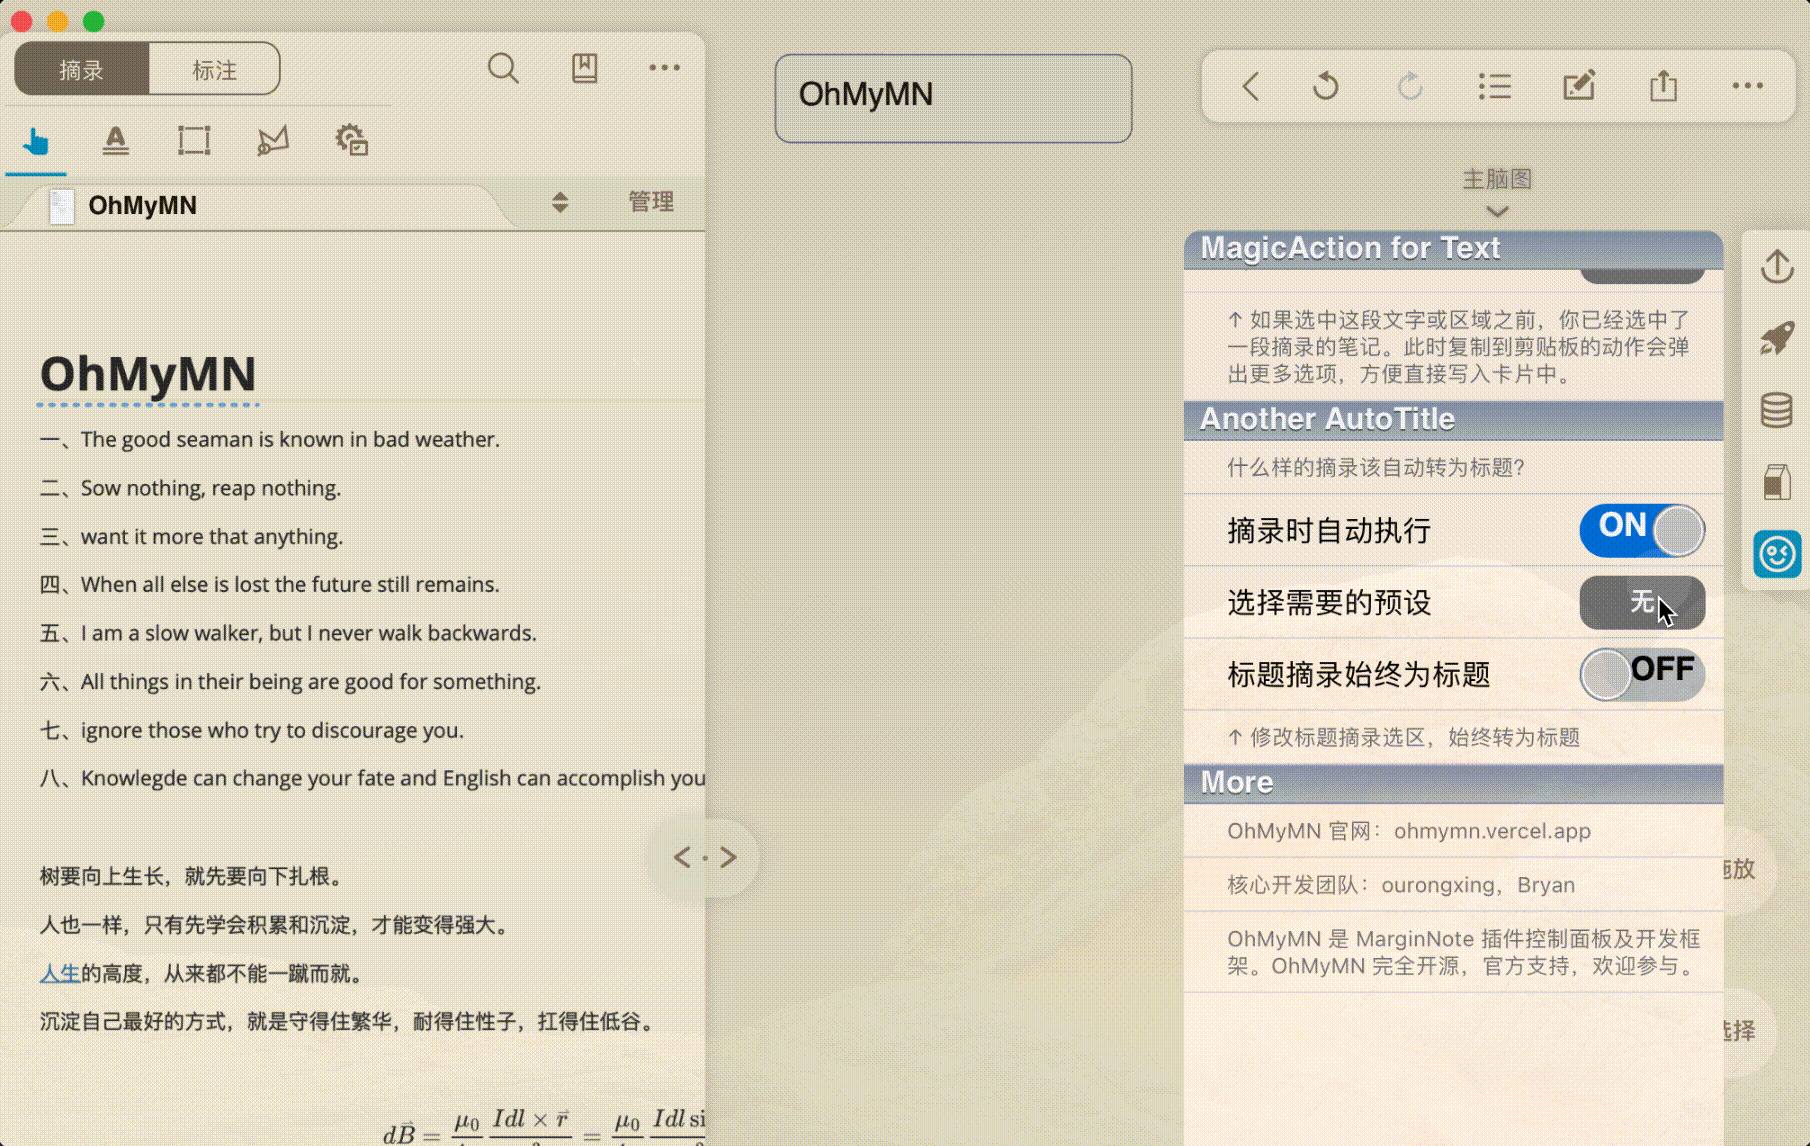Click the More section header
The image size is (1810, 1146).
[1454, 783]
